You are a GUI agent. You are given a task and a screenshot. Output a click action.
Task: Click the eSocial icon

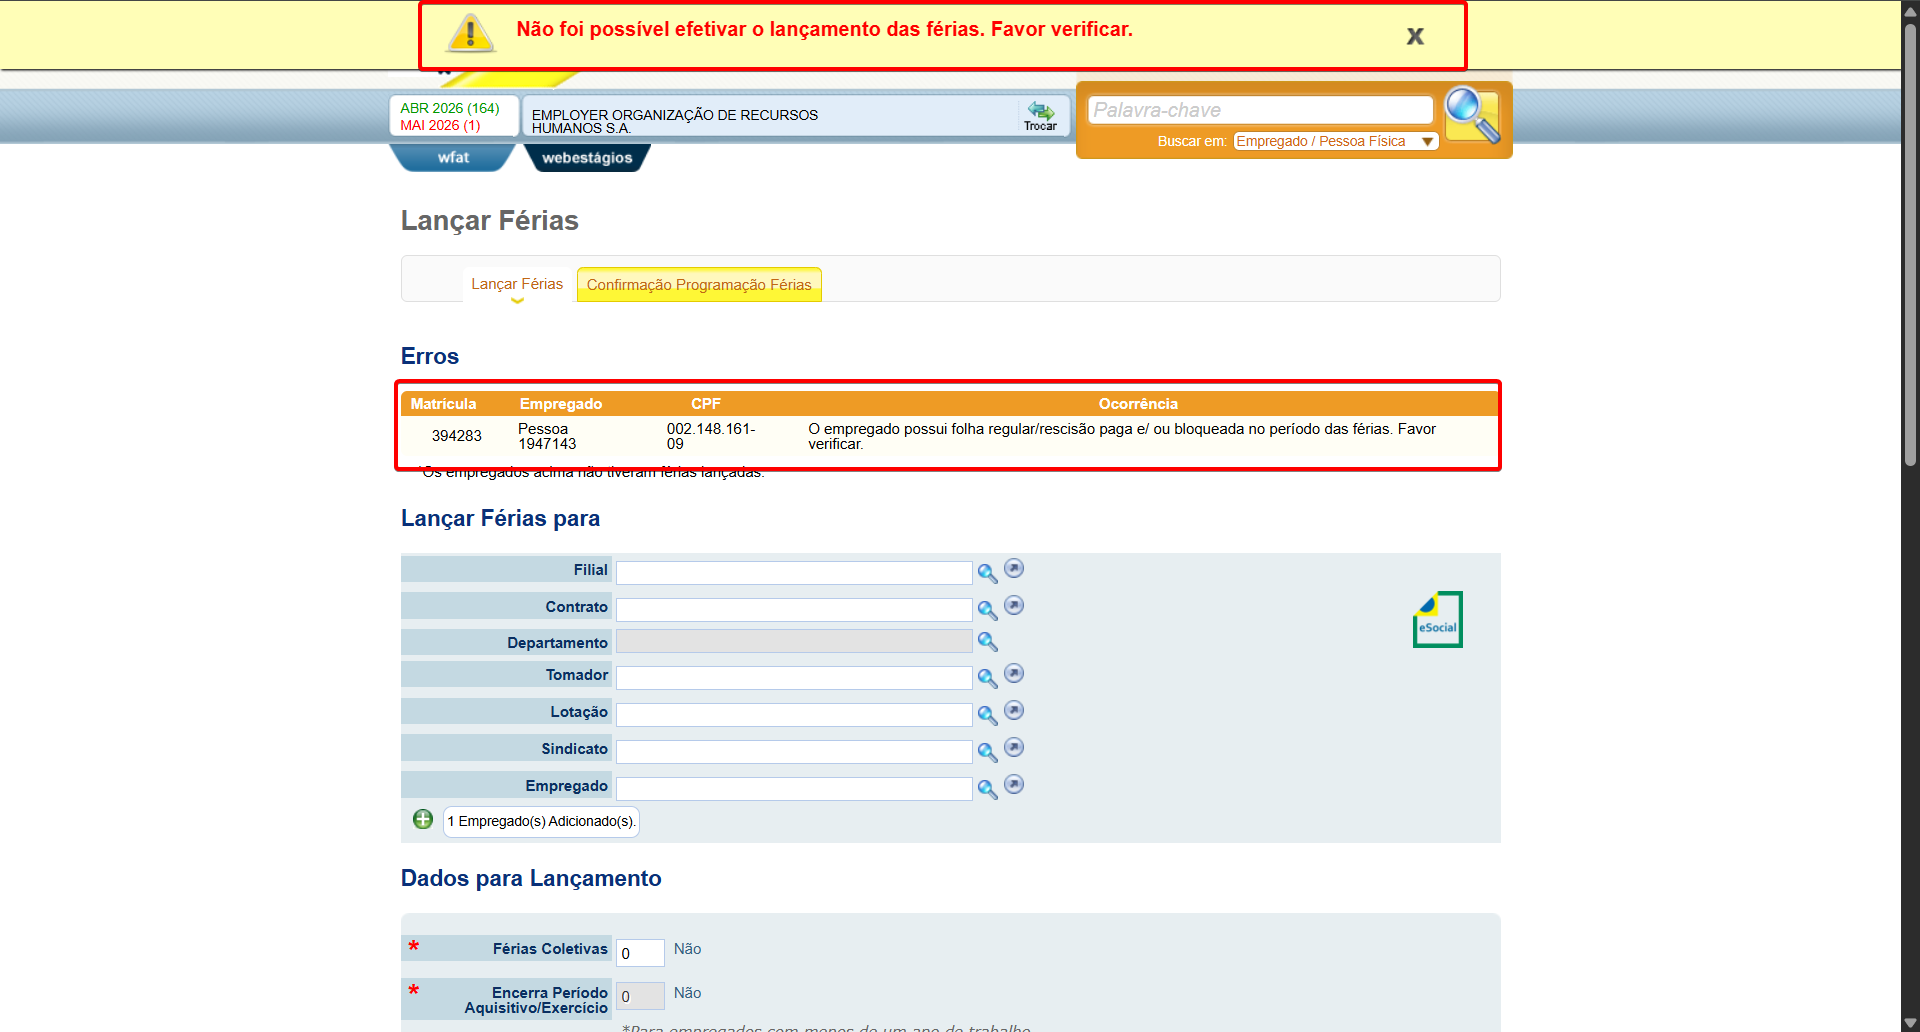[1437, 619]
